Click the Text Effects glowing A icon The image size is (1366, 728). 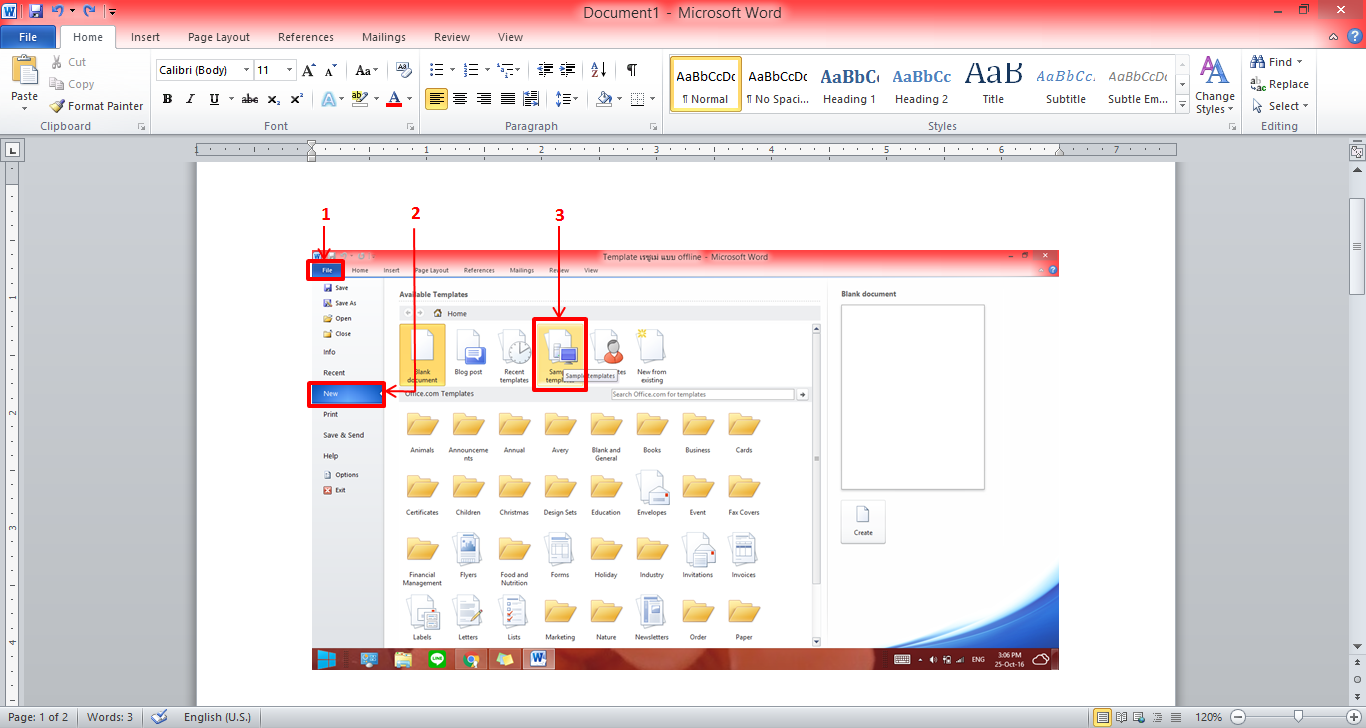point(327,99)
